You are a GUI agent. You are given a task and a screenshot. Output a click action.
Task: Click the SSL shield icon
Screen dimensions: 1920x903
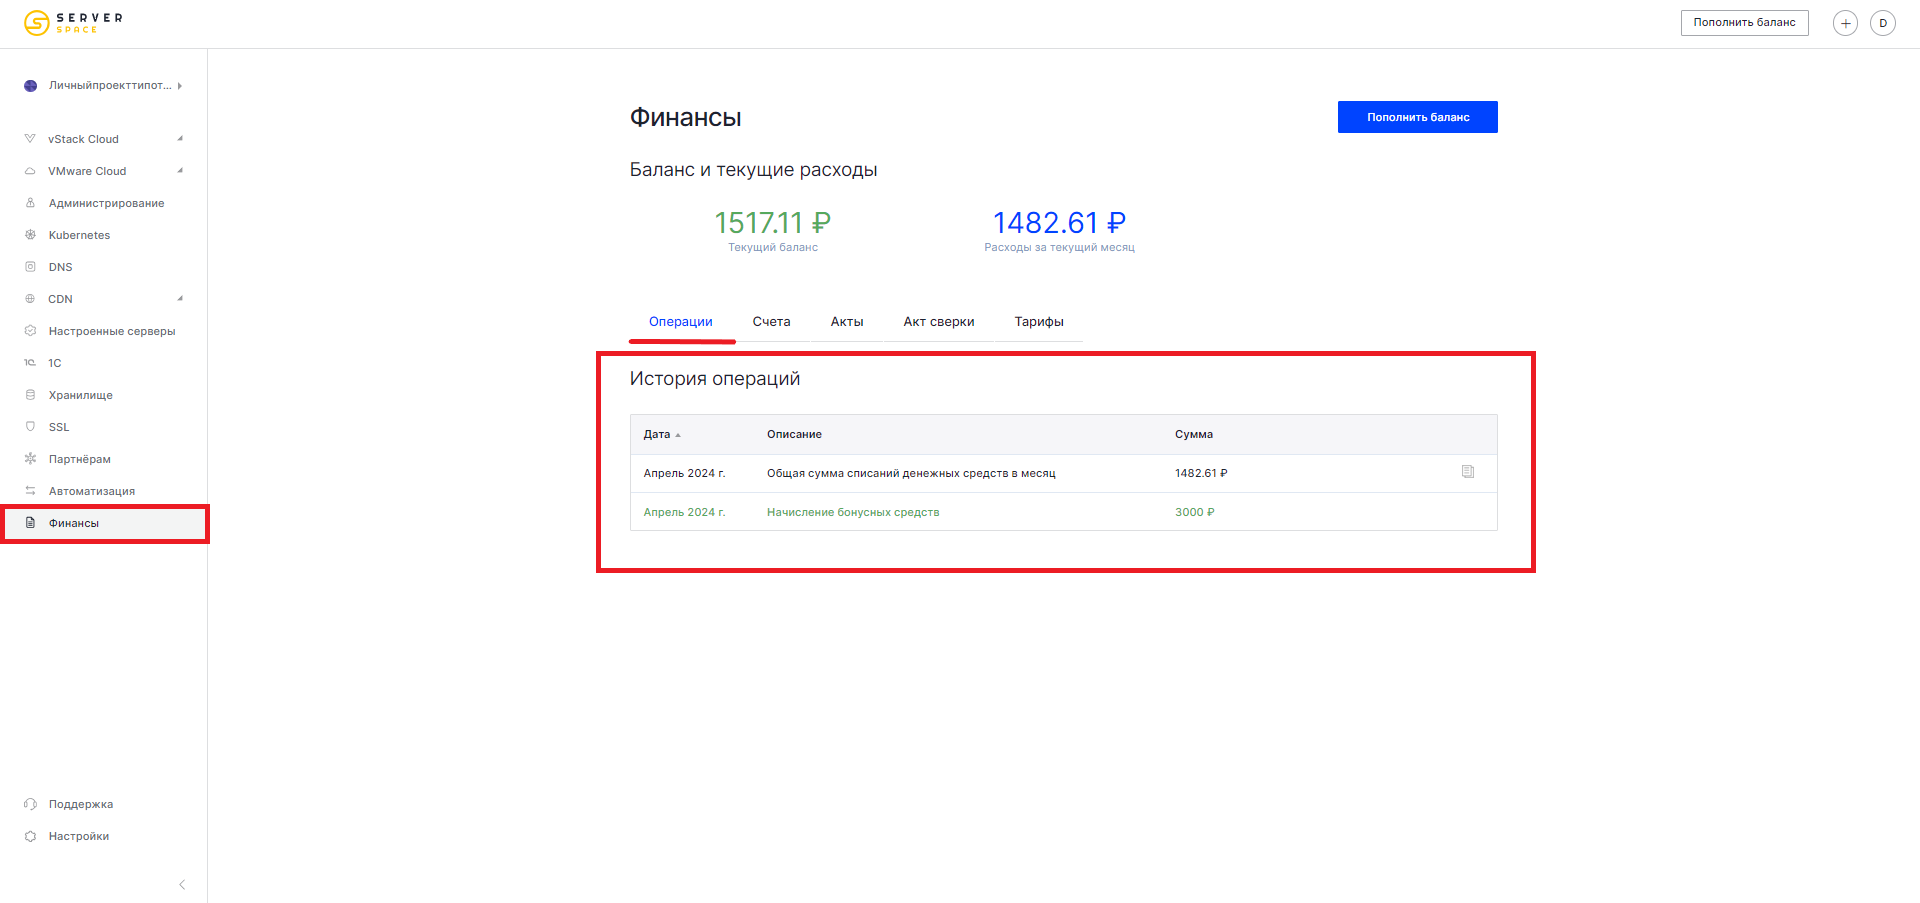(30, 427)
